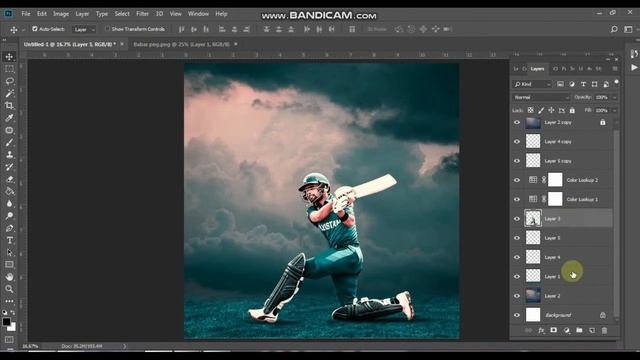Open the blend mode Normal dropdown
640x360 pixels.
click(541, 97)
